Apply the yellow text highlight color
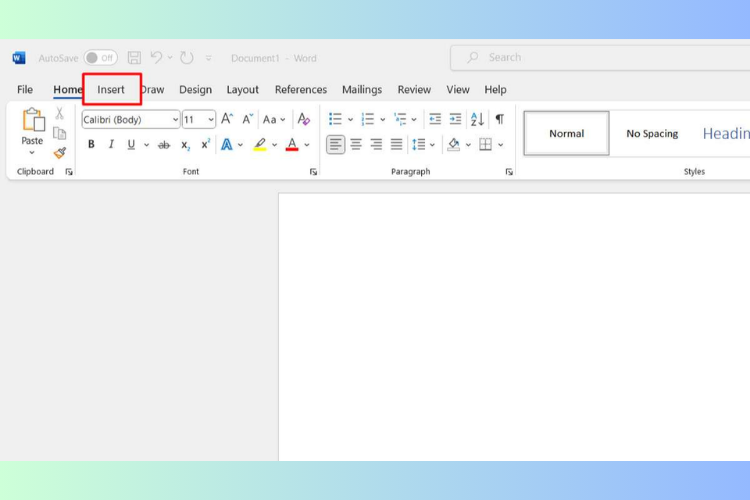The width and height of the screenshot is (750, 500). 260,144
